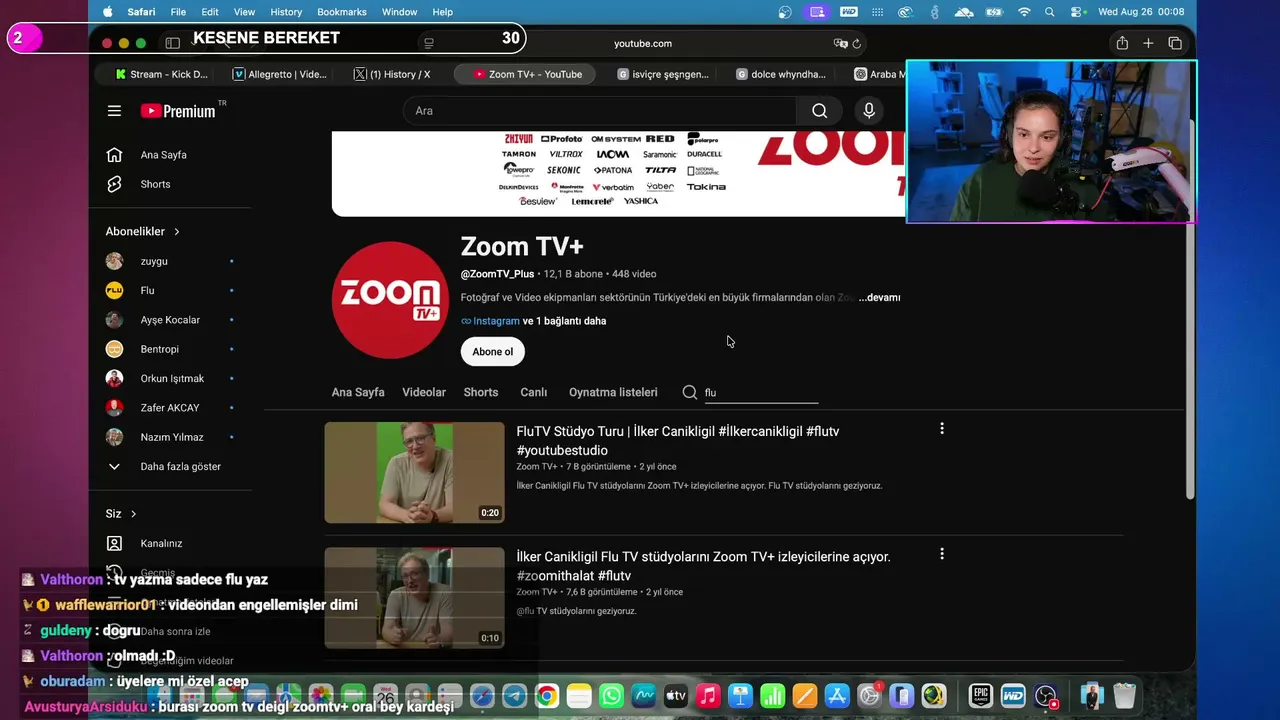Open the History menu in menu bar
The image size is (1280, 720).
(x=286, y=12)
